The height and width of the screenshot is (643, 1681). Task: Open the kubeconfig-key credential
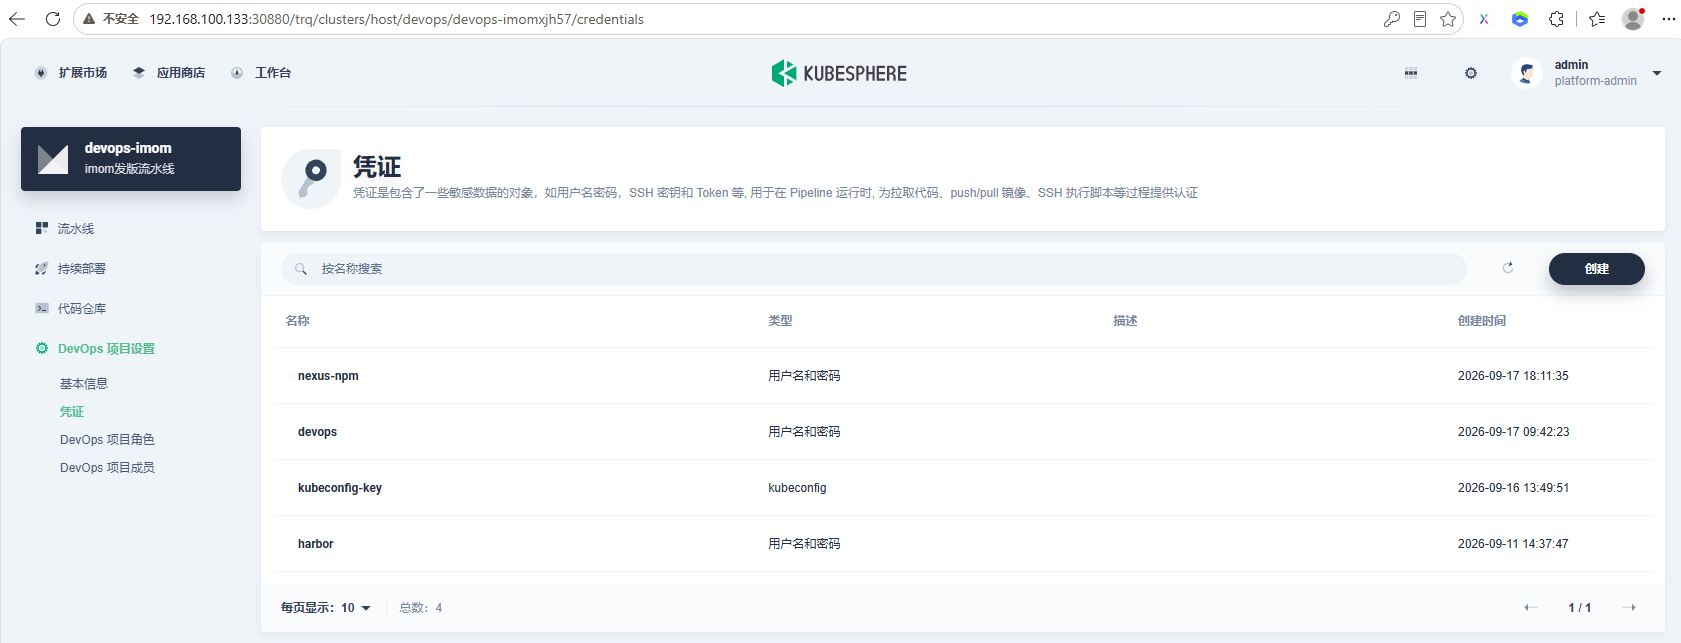(x=340, y=488)
